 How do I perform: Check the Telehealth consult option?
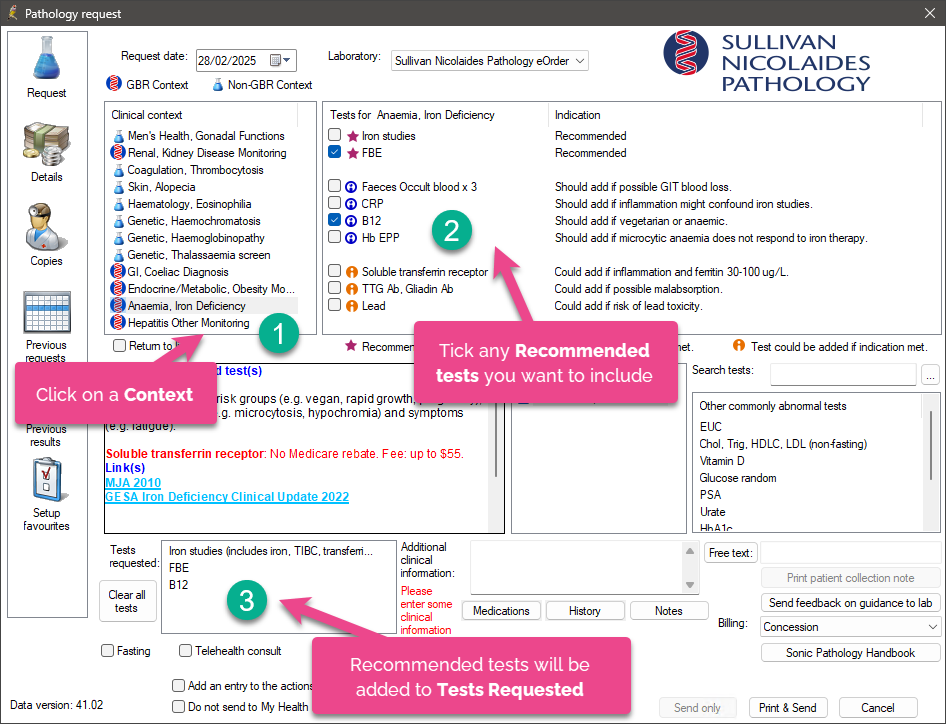tap(186, 651)
